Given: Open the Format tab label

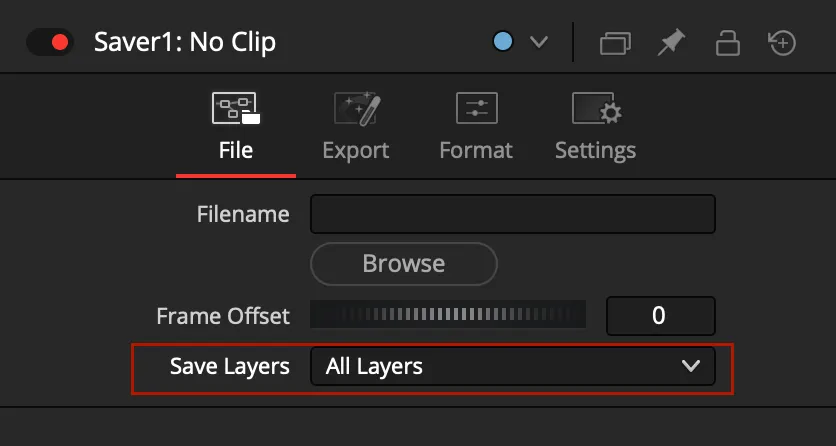Looking at the screenshot, I should (x=476, y=150).
